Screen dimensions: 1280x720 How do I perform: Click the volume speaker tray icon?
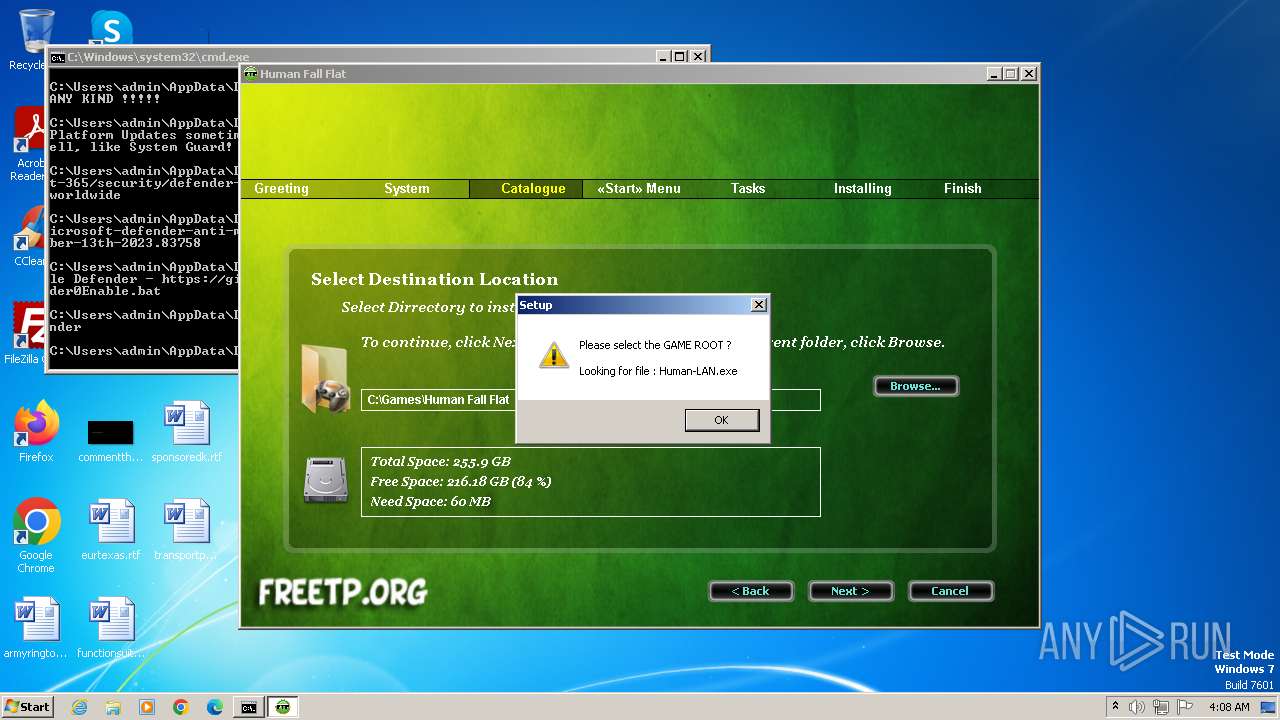(1138, 707)
